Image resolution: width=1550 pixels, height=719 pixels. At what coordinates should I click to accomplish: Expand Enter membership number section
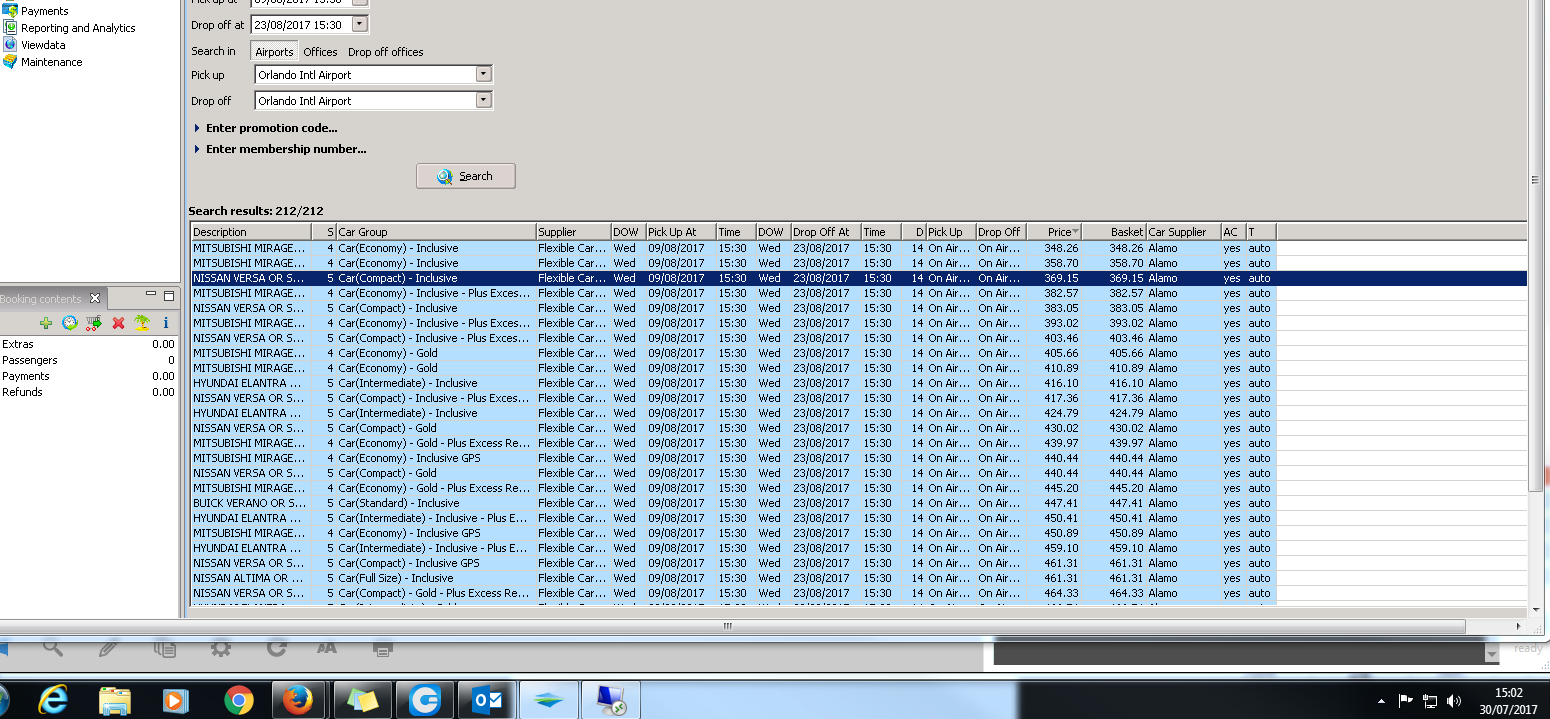280,149
